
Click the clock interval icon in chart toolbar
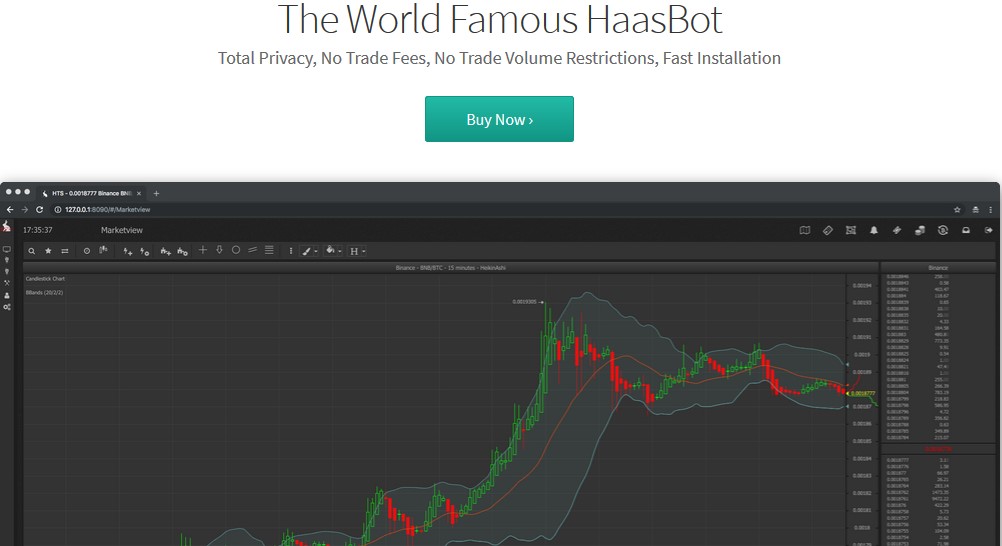(x=86, y=251)
